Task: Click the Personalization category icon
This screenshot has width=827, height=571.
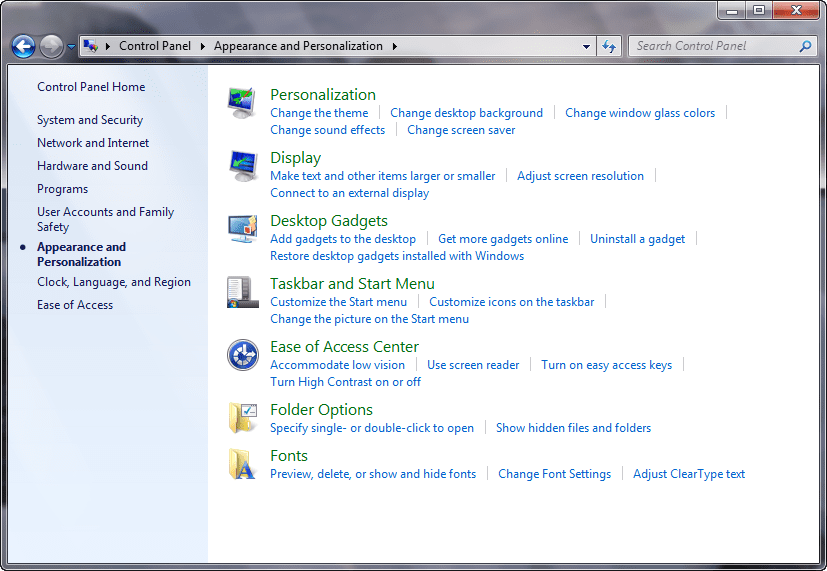Action: coord(243,103)
